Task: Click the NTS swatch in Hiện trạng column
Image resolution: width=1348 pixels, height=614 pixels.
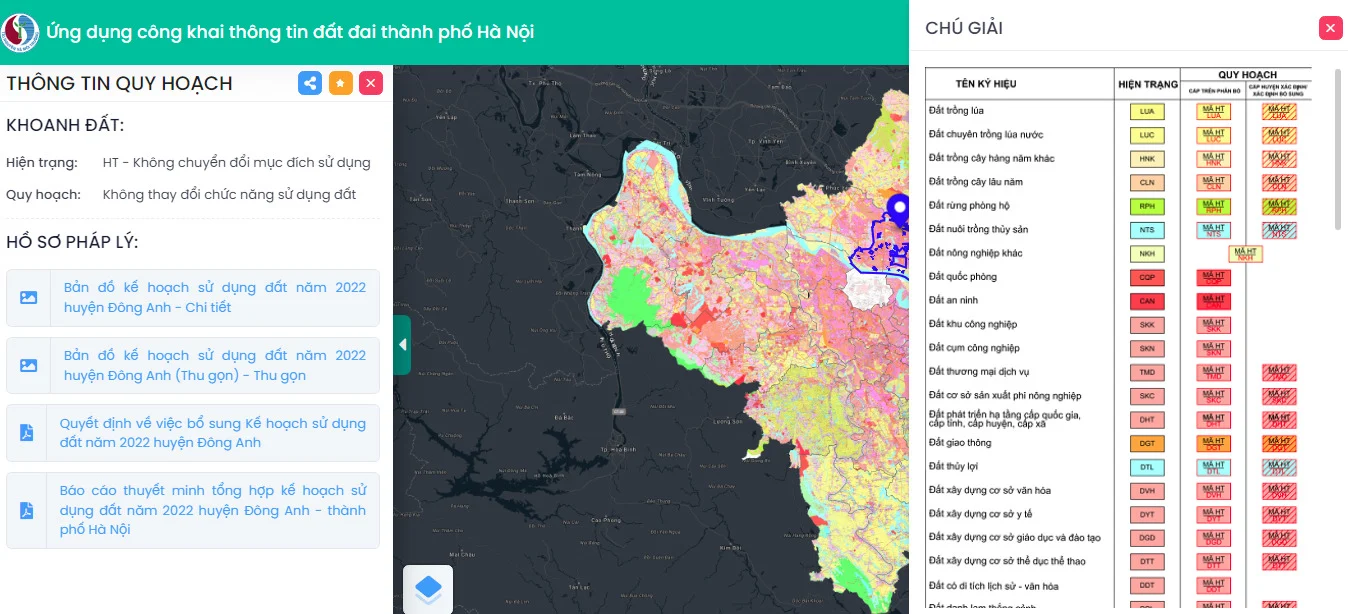Action: coord(1147,230)
